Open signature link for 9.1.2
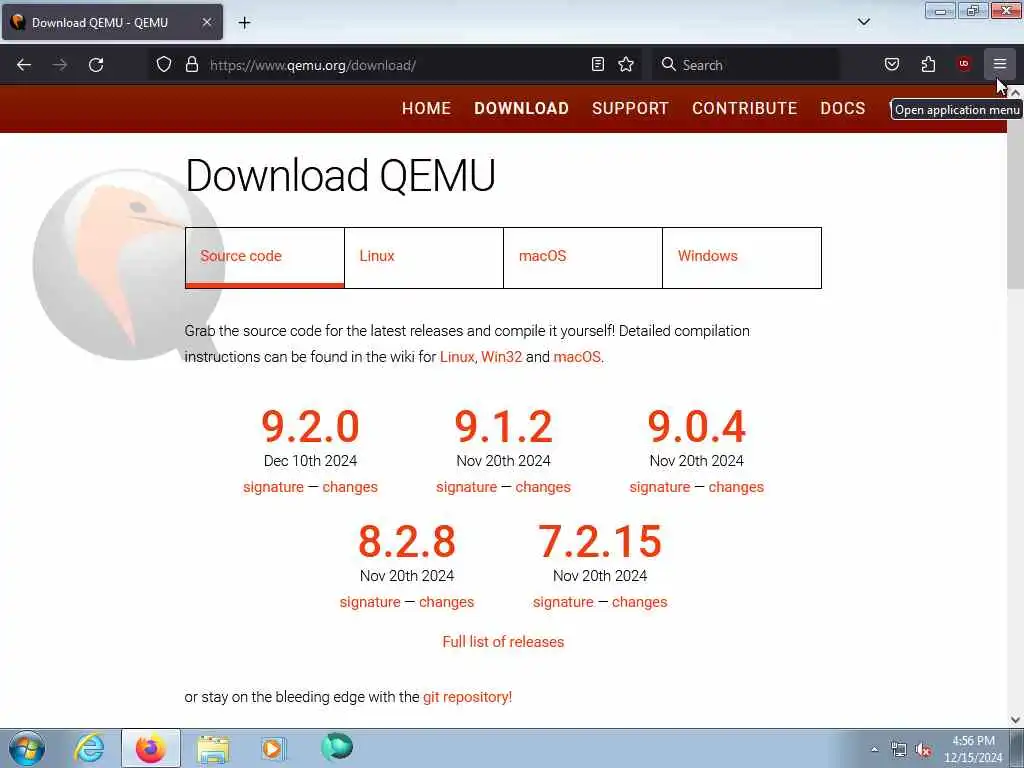This screenshot has width=1024, height=768. pyautogui.click(x=466, y=487)
